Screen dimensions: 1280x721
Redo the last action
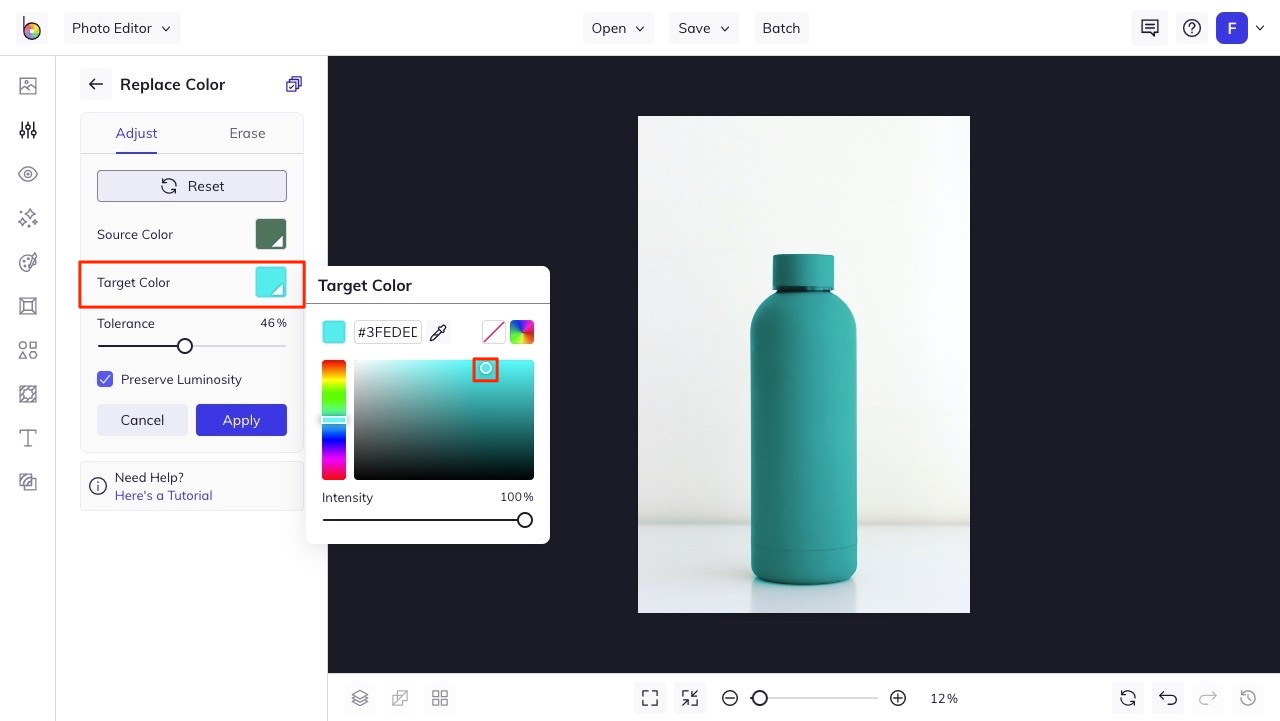1208,698
